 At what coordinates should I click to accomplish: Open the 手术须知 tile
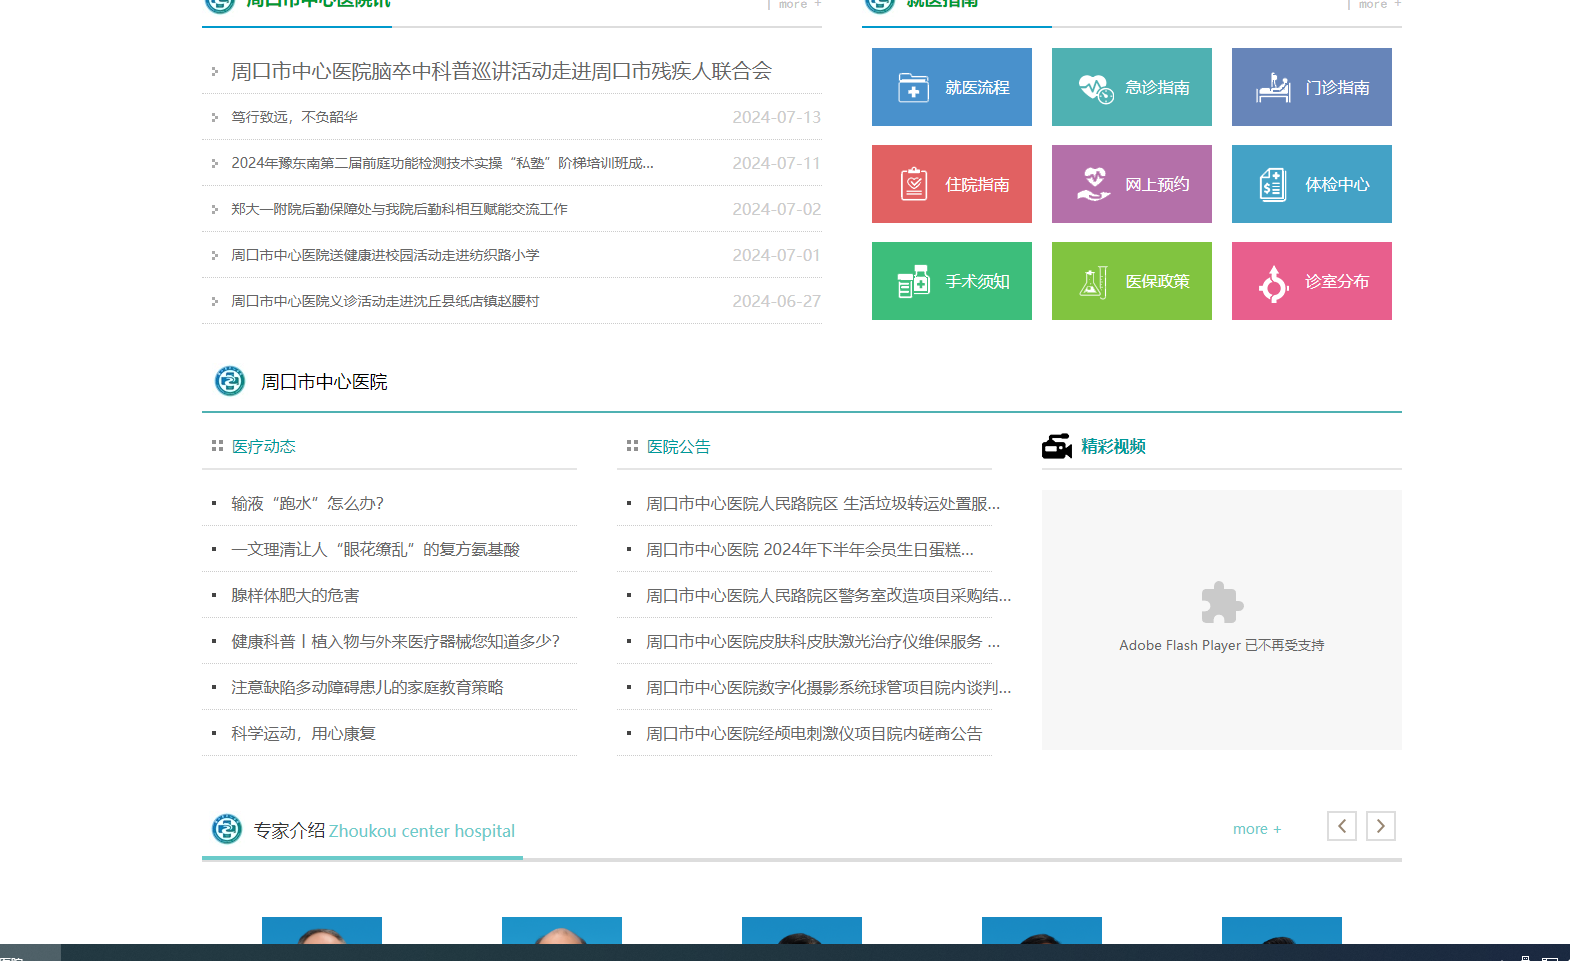pos(951,281)
